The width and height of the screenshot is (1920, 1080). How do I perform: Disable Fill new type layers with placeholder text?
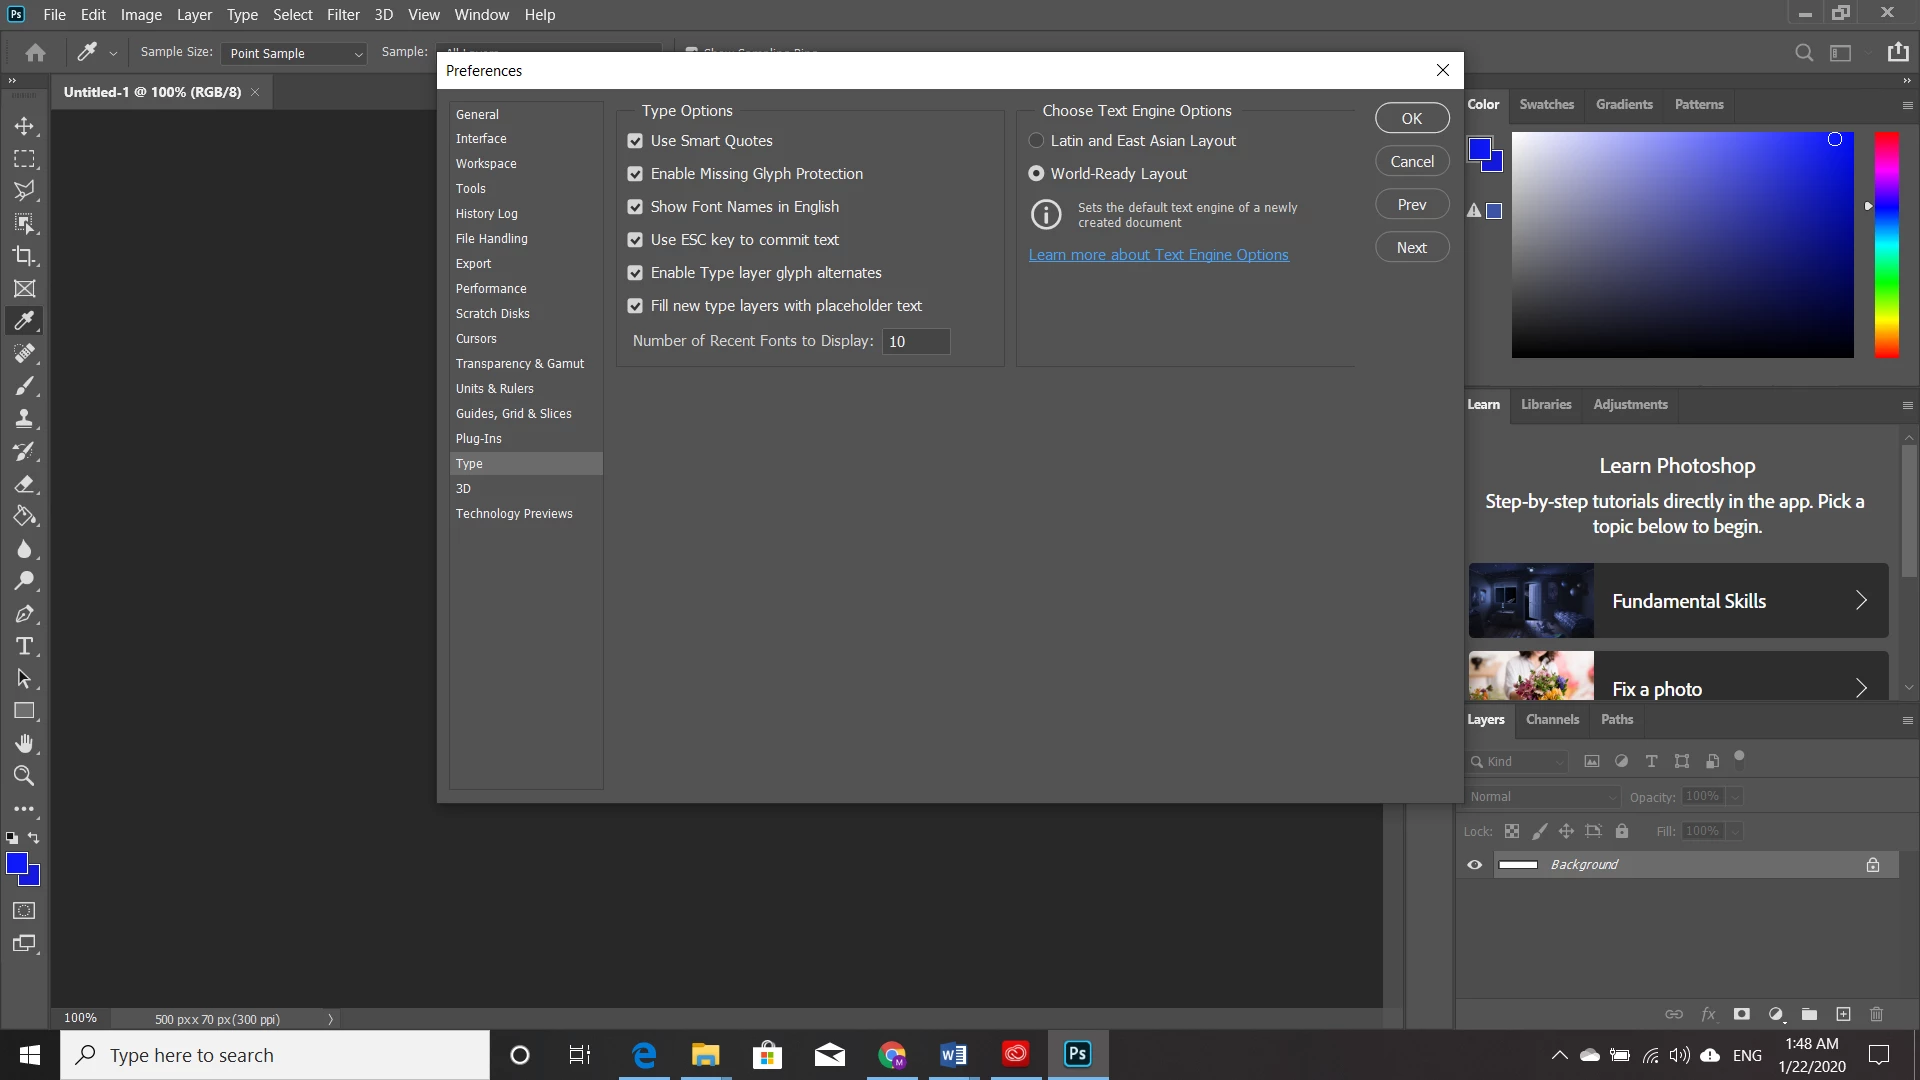635,306
